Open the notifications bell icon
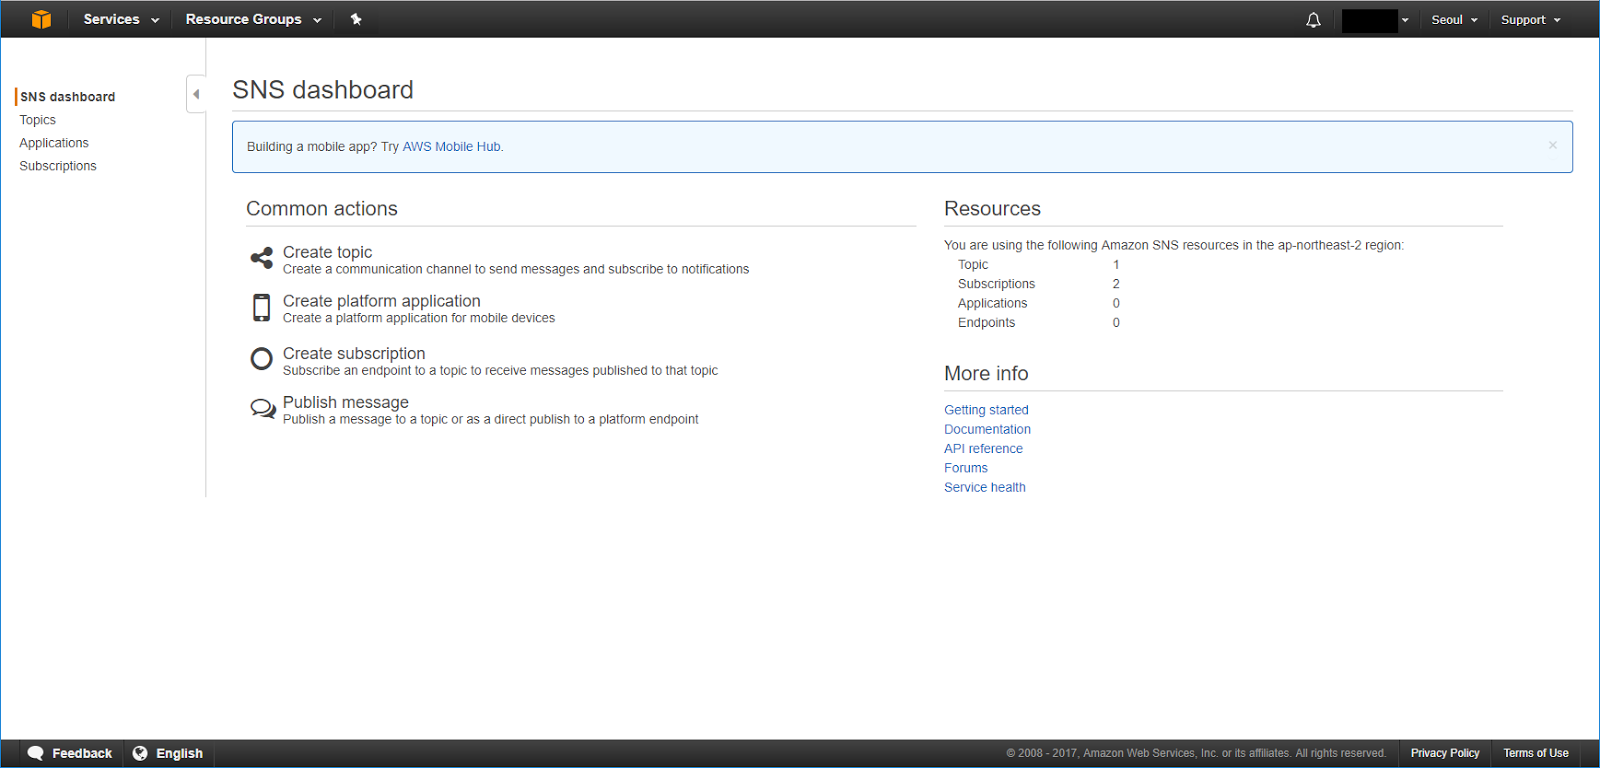 coord(1313,20)
